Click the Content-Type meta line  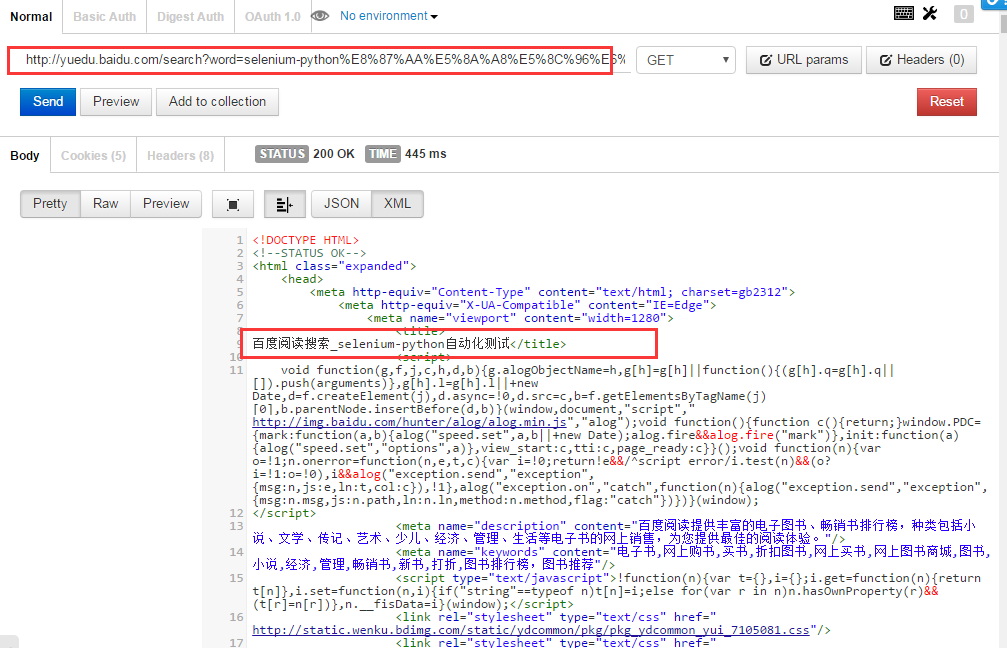point(552,292)
